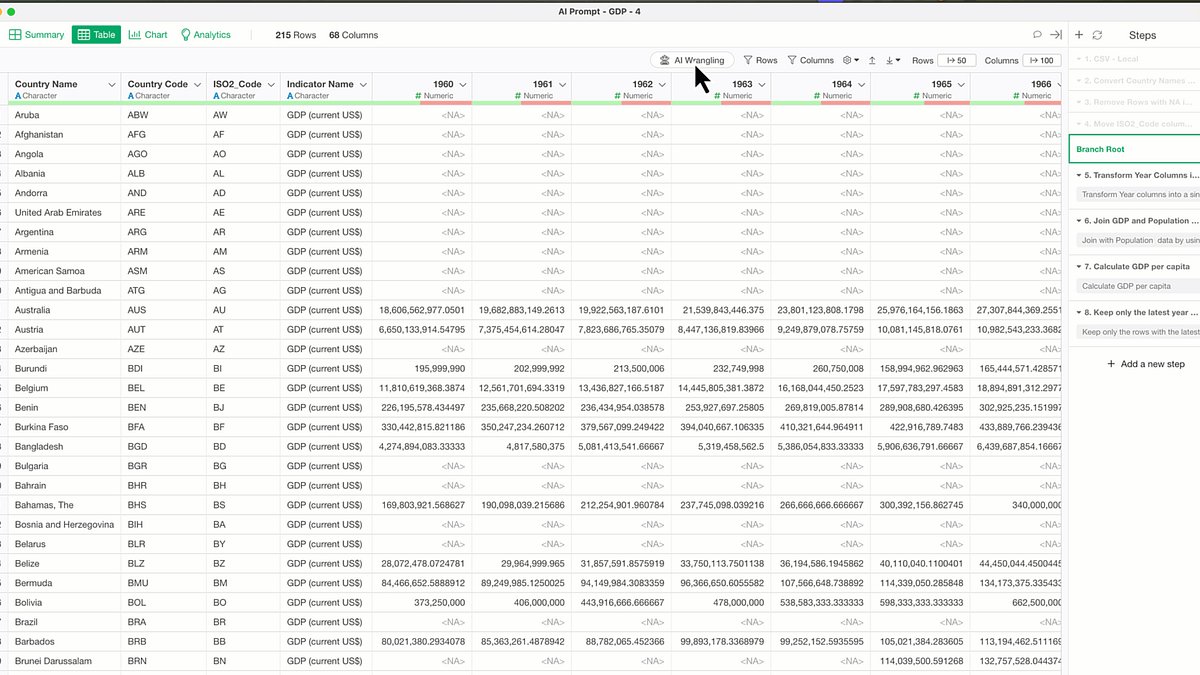
Task: Switch to the Chart view
Action: (x=148, y=34)
